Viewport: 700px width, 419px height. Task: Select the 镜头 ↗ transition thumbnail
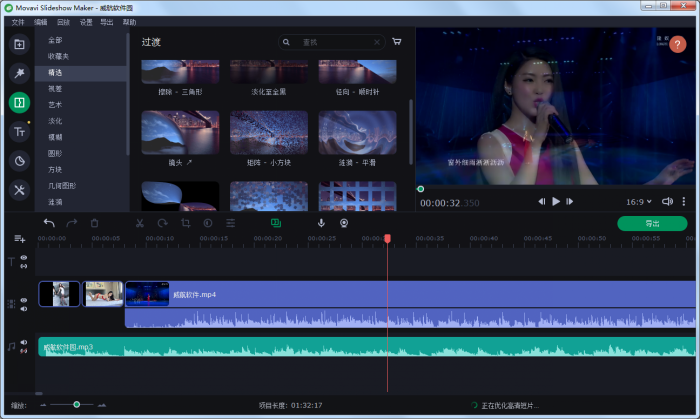[180, 133]
